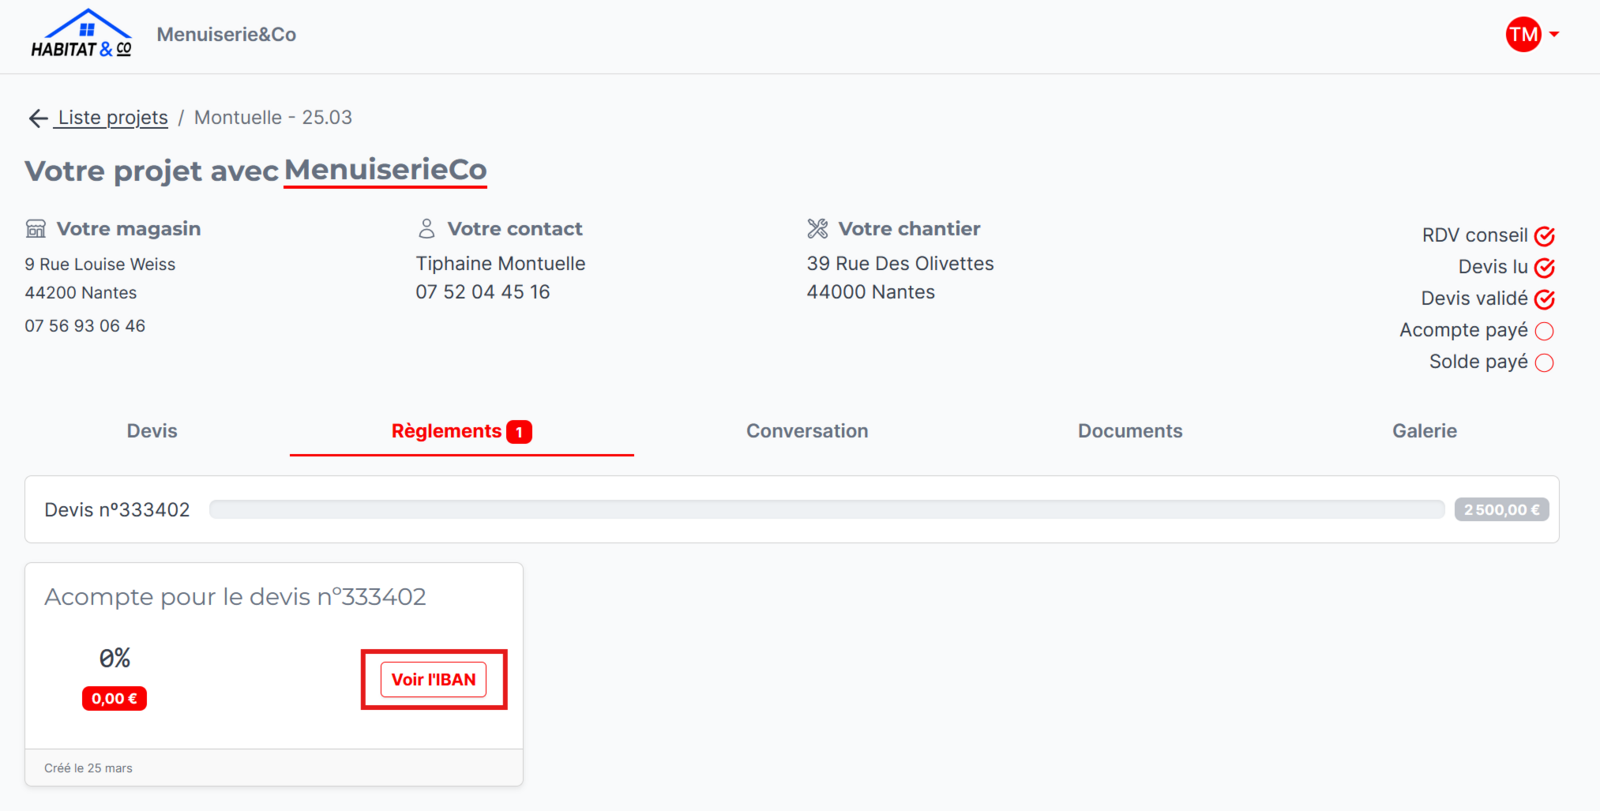Screen dimensions: 1600x811
Task: Click the person icon next to Votre contact
Action: point(427,229)
